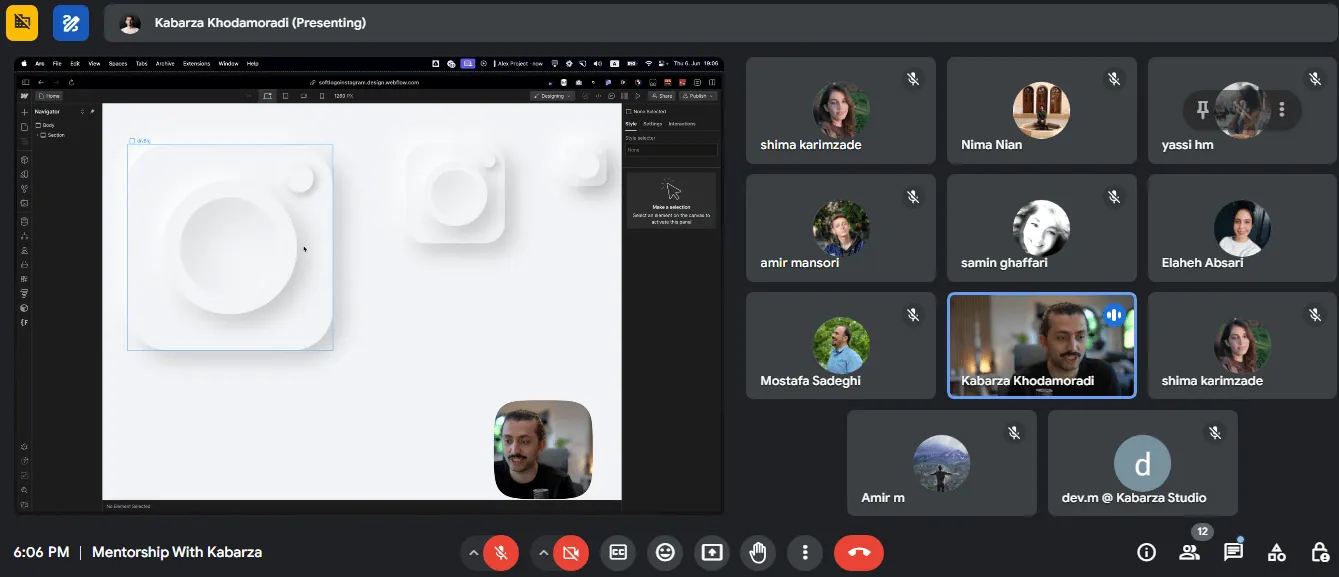Image resolution: width=1339 pixels, height=577 pixels.
Task: Select the Style tab in Webflow
Action: pos(631,124)
